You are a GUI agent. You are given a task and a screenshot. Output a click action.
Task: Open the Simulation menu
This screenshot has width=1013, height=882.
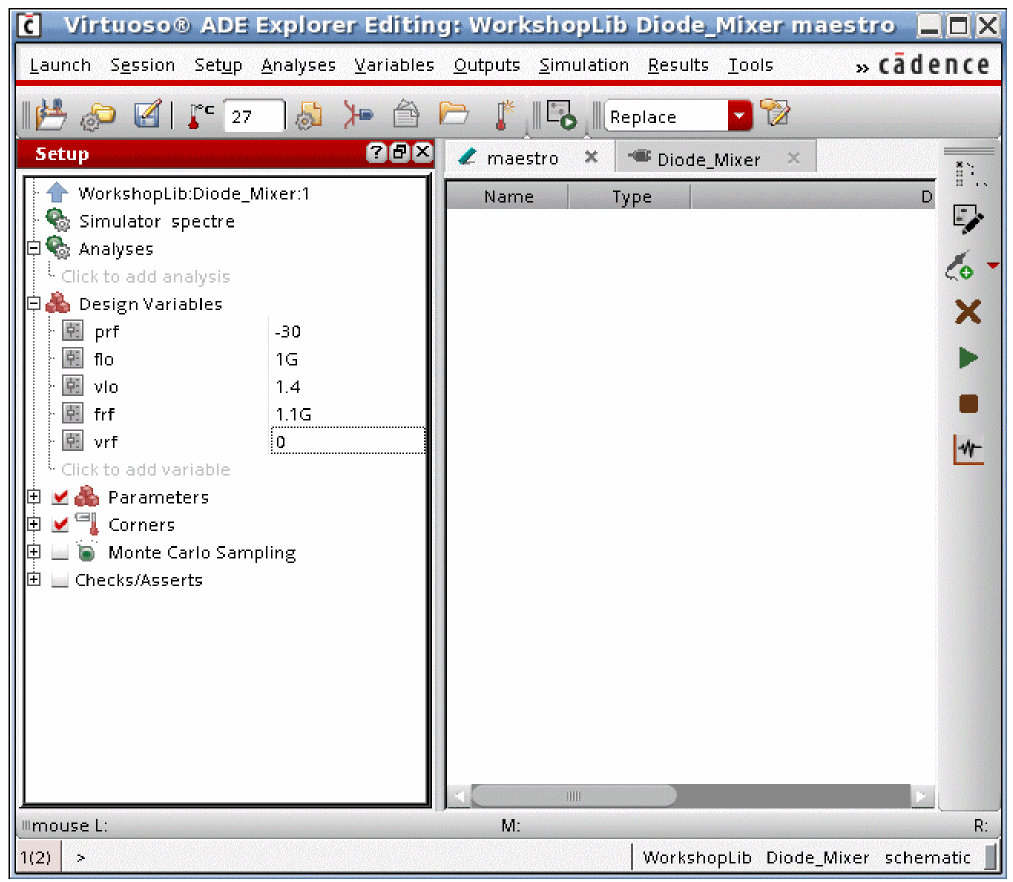click(583, 65)
